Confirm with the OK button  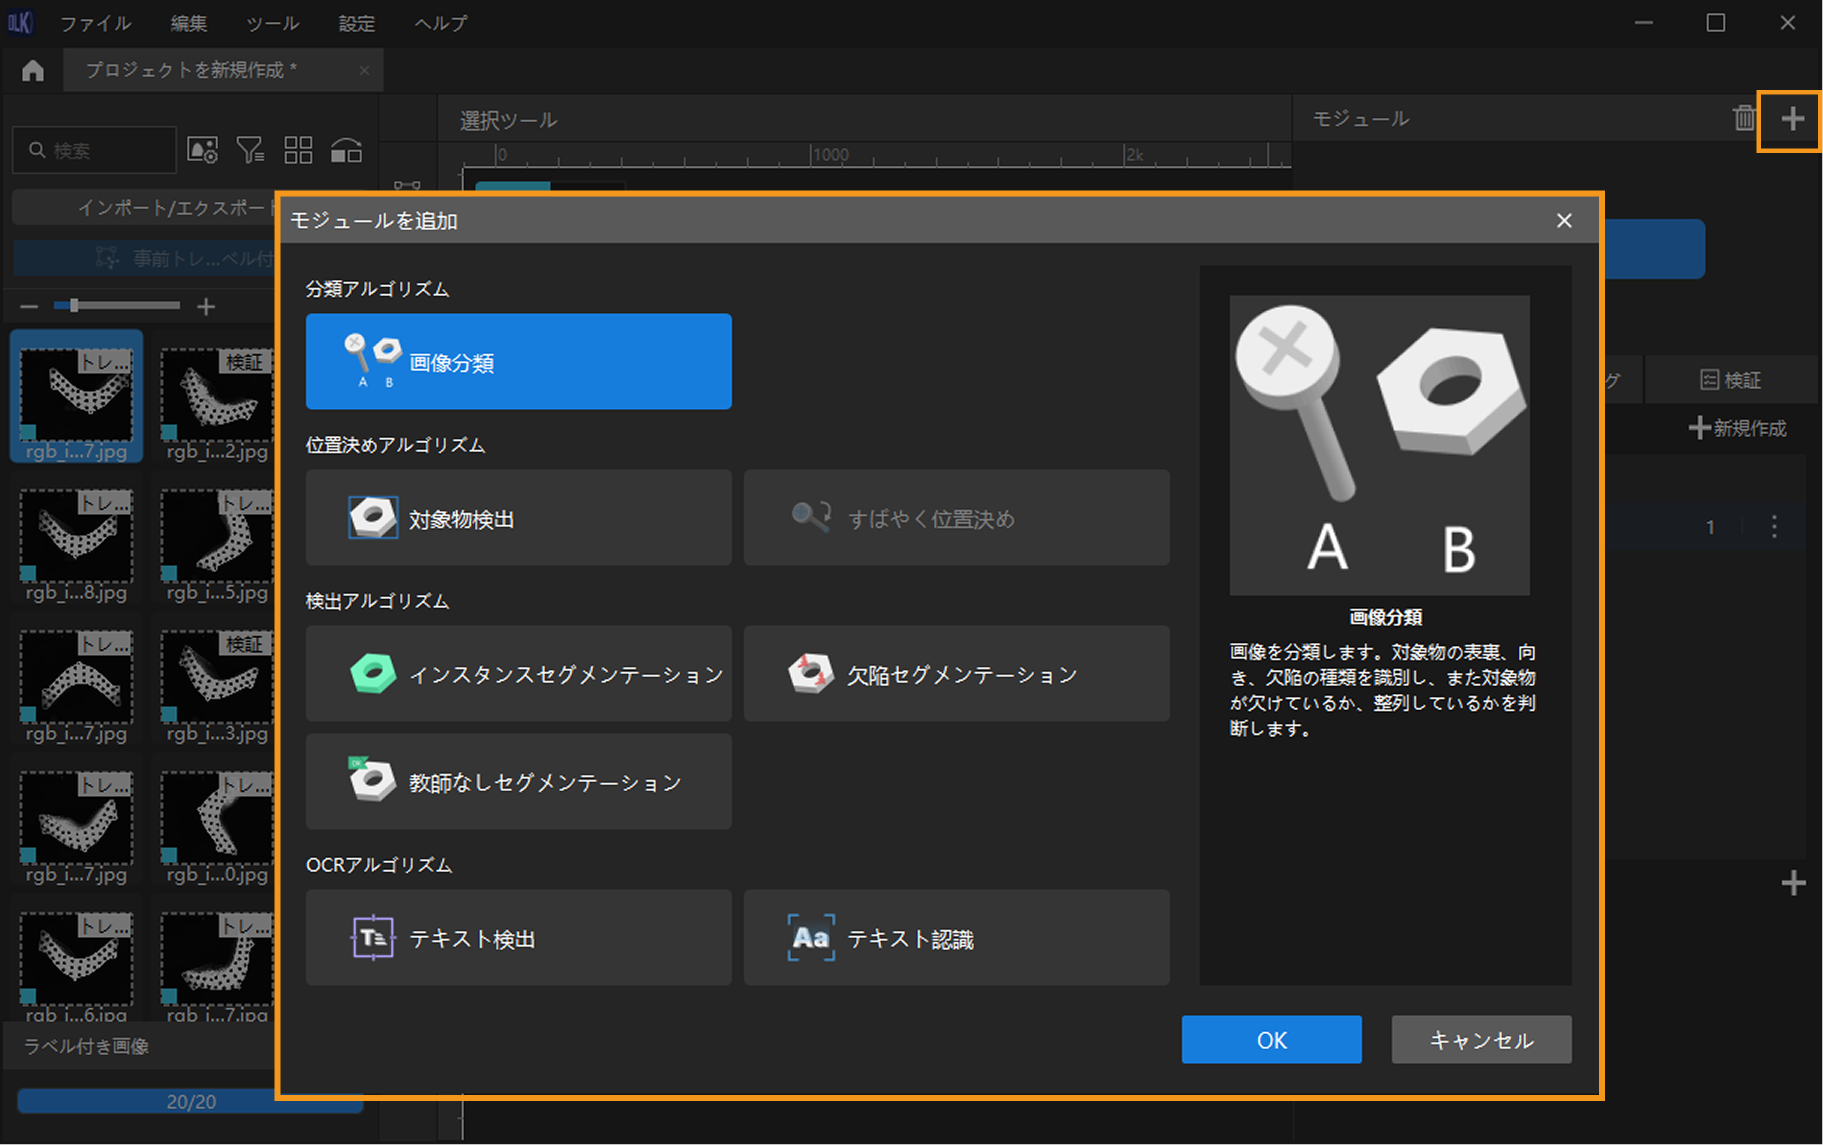tap(1271, 1040)
